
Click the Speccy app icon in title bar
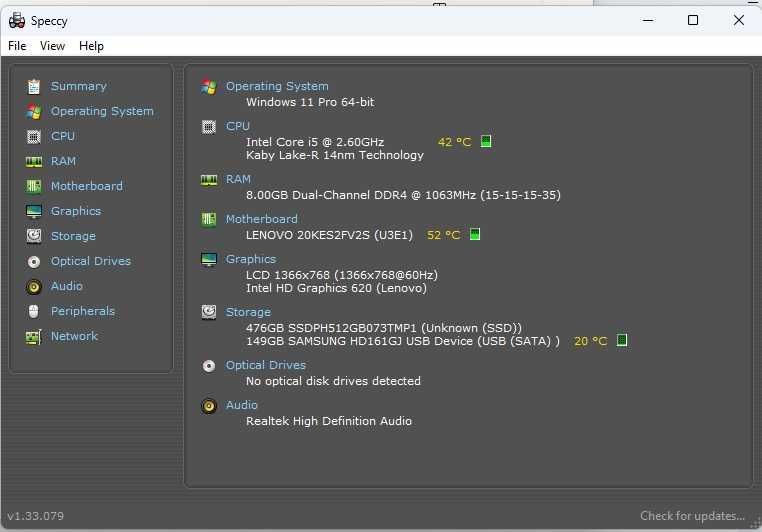pos(17,20)
